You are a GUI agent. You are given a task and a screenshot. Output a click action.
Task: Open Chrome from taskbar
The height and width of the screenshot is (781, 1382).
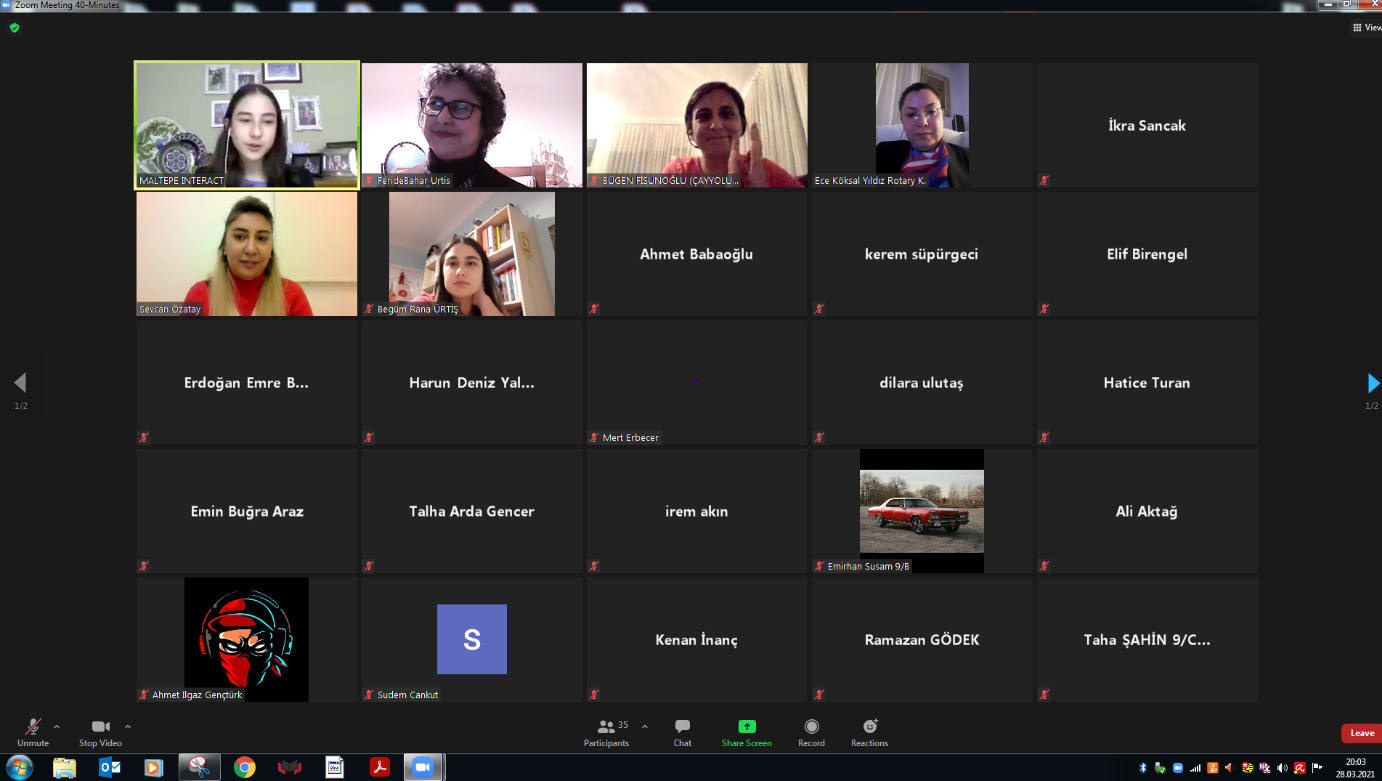coord(244,767)
